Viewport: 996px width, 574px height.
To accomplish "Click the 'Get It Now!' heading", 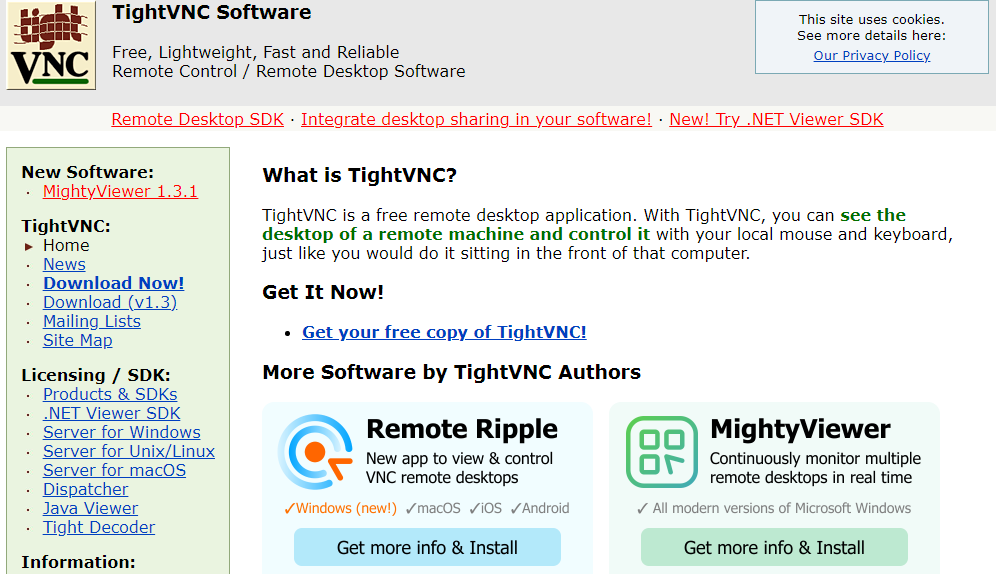I will pyautogui.click(x=323, y=292).
